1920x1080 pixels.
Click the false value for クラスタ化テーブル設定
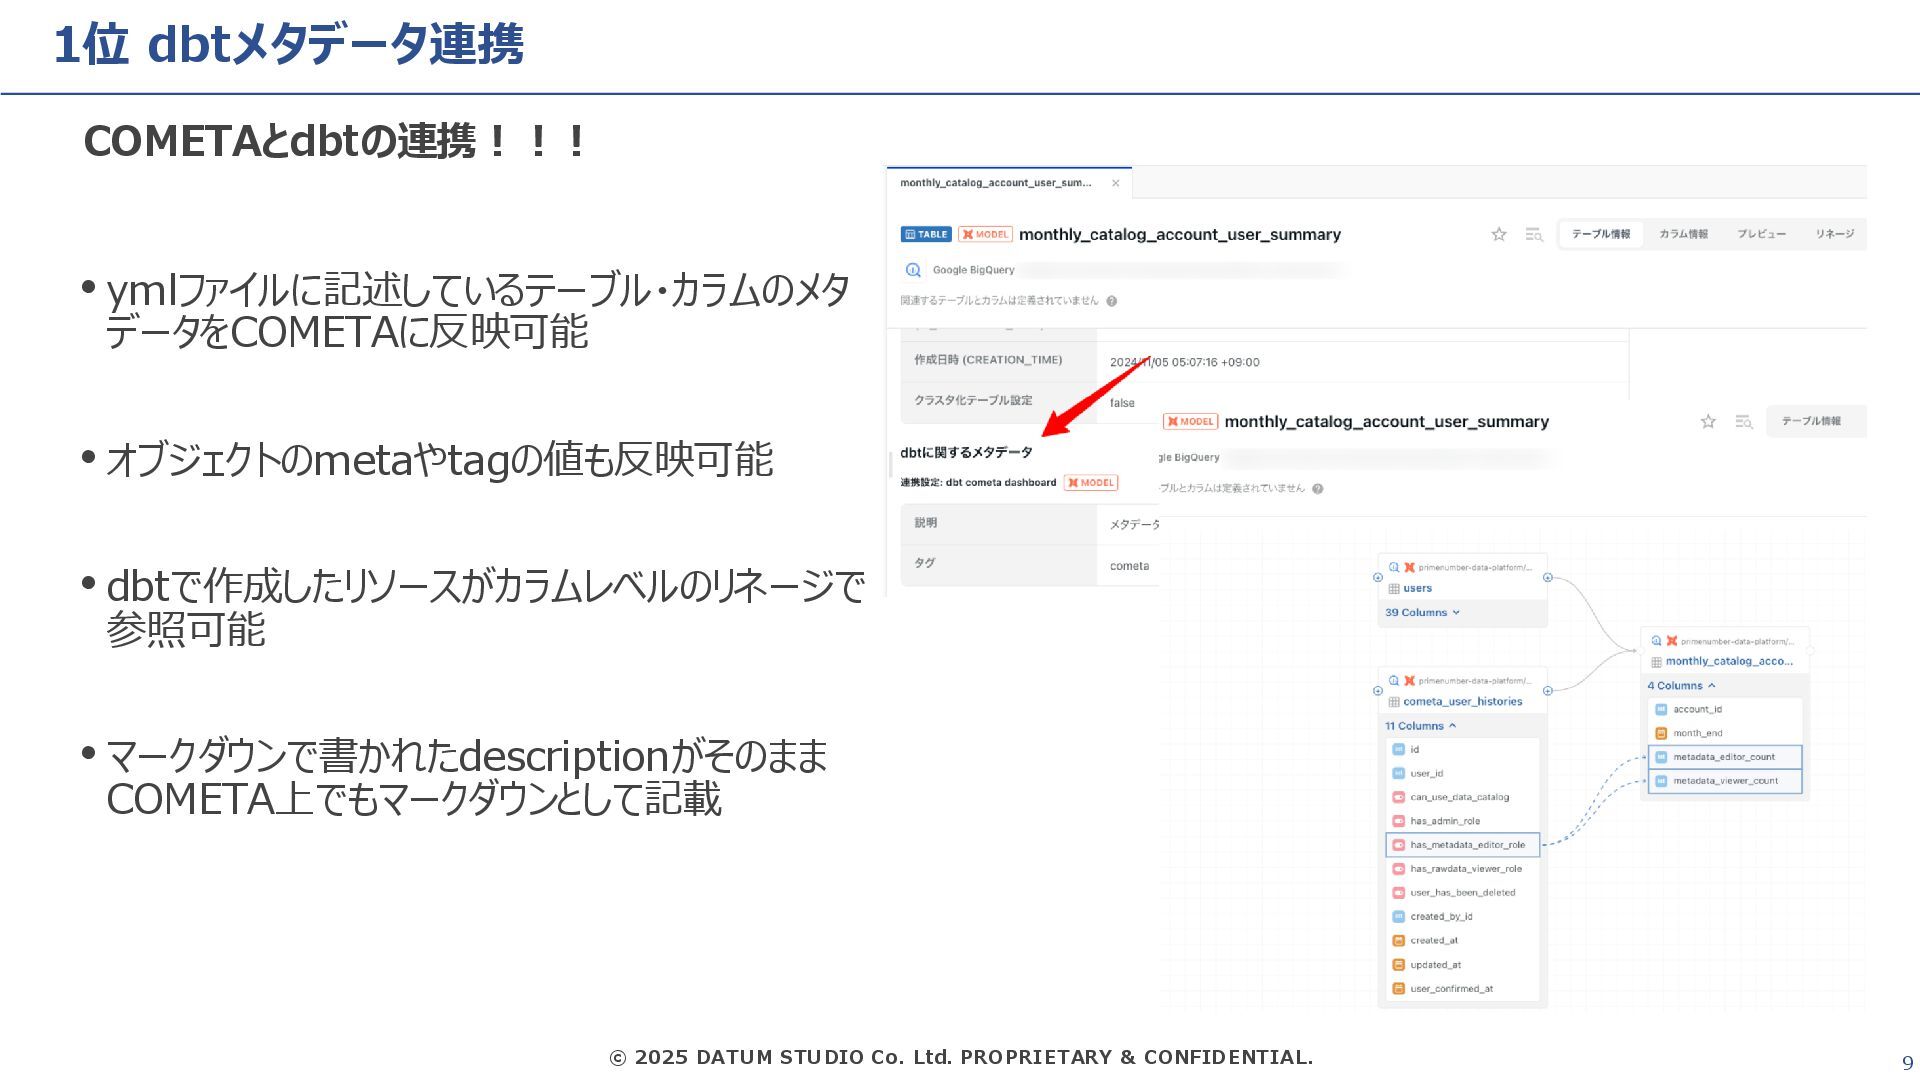(x=1122, y=403)
